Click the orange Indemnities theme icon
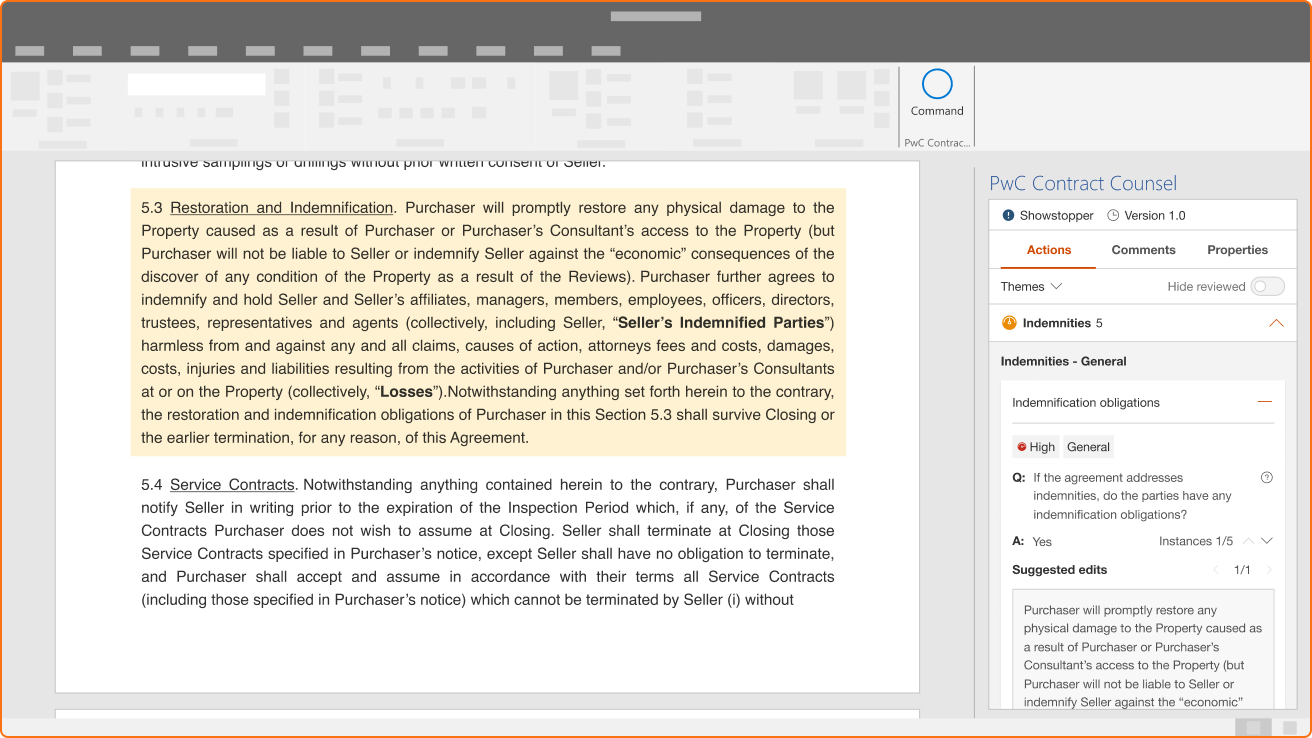This screenshot has height=738, width=1312. click(x=1009, y=323)
